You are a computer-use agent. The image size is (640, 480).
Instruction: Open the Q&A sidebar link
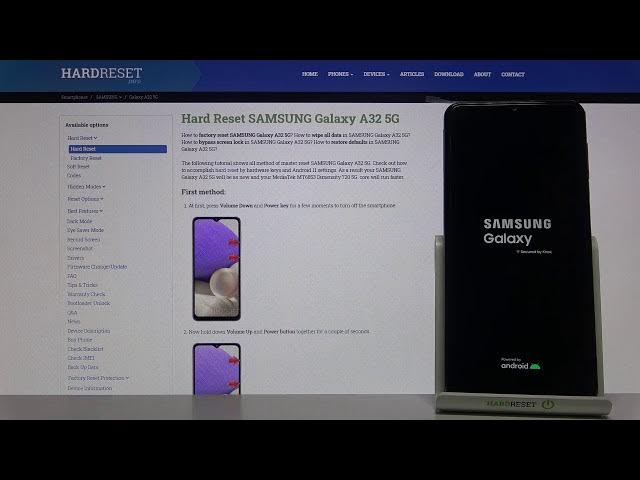coord(72,312)
